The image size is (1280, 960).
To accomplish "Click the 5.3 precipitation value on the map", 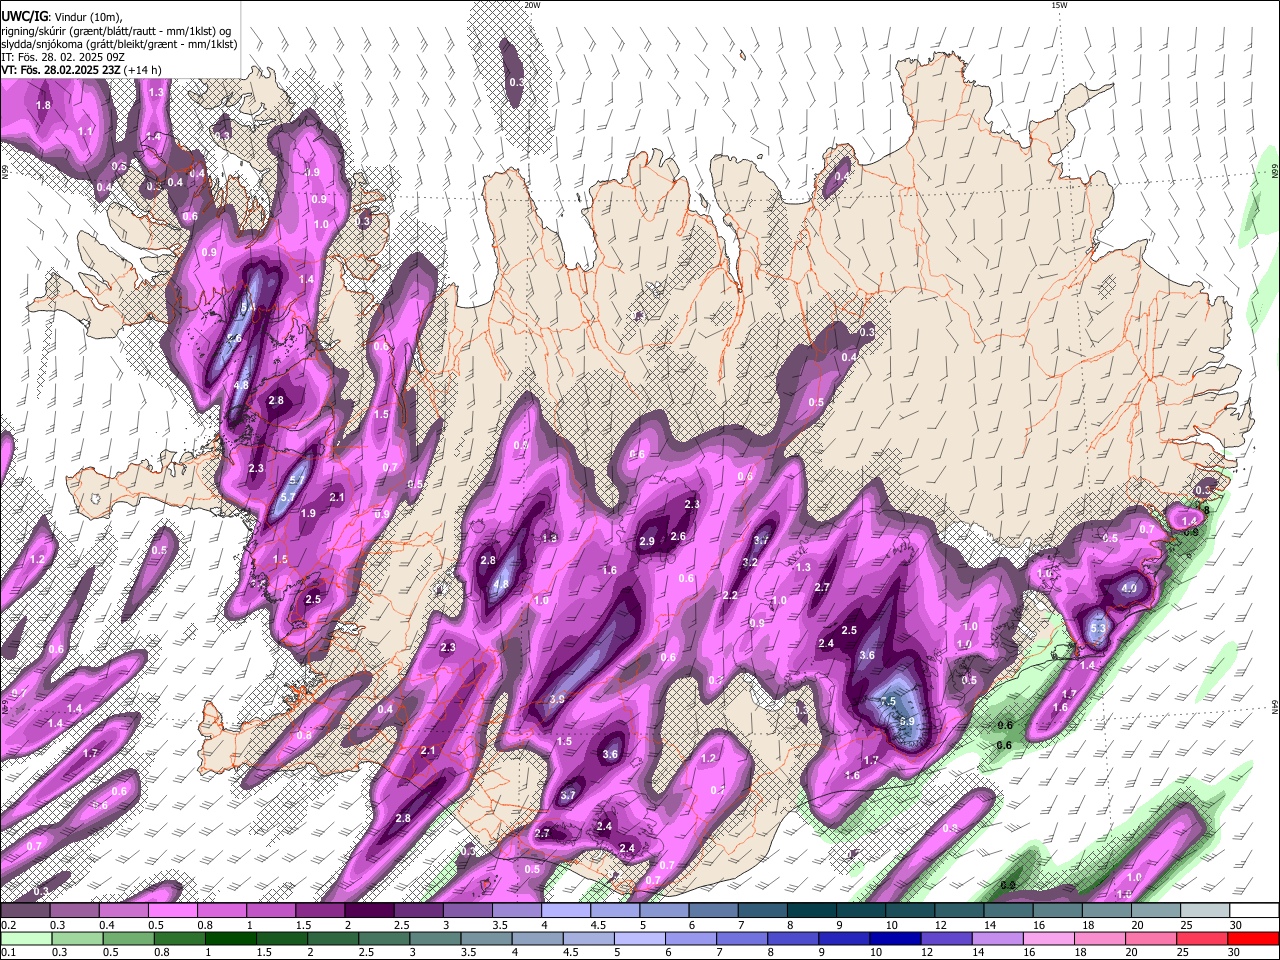I will (x=1098, y=628).
